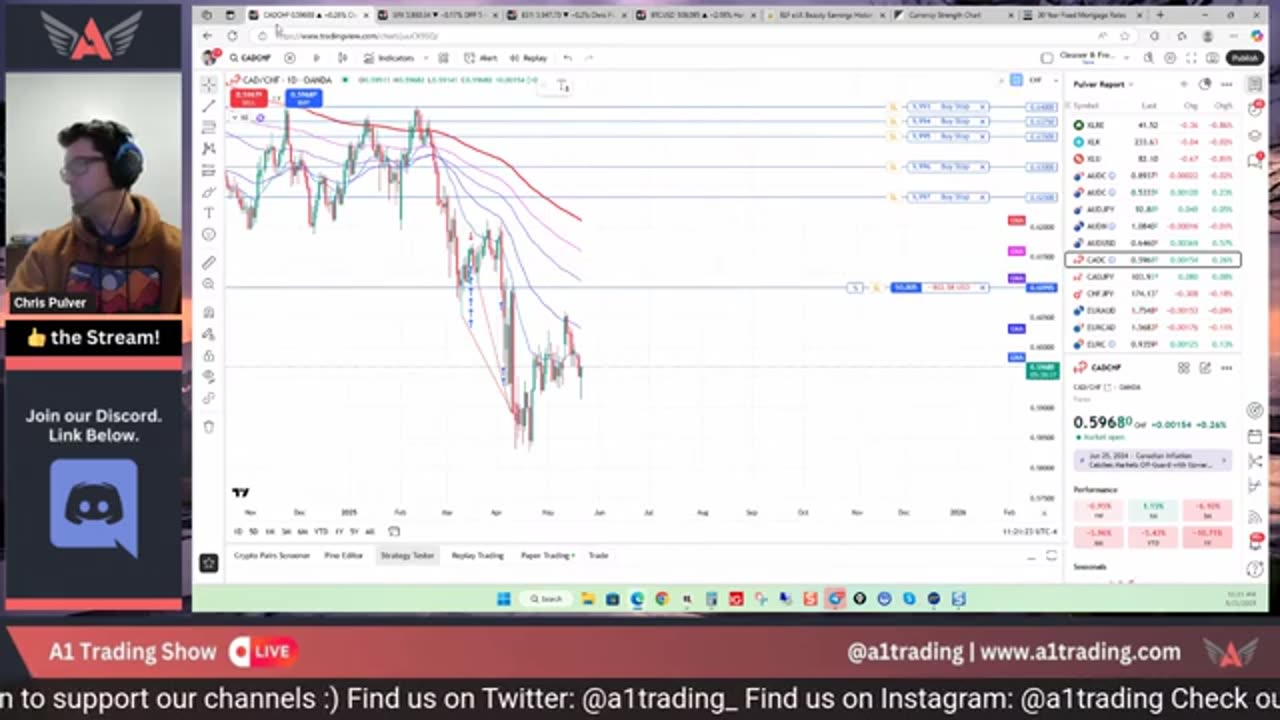Select the XLRE row in the watchlist
Image resolution: width=1280 pixels, height=720 pixels.
(1154, 125)
